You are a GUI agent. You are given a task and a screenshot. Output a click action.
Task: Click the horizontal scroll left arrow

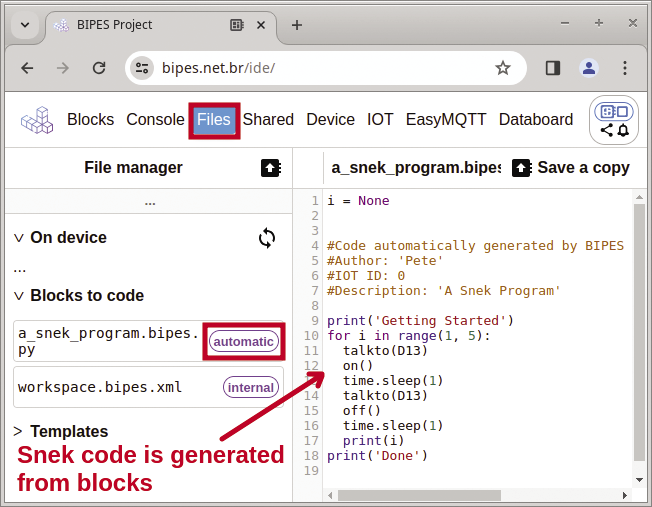click(x=330, y=495)
